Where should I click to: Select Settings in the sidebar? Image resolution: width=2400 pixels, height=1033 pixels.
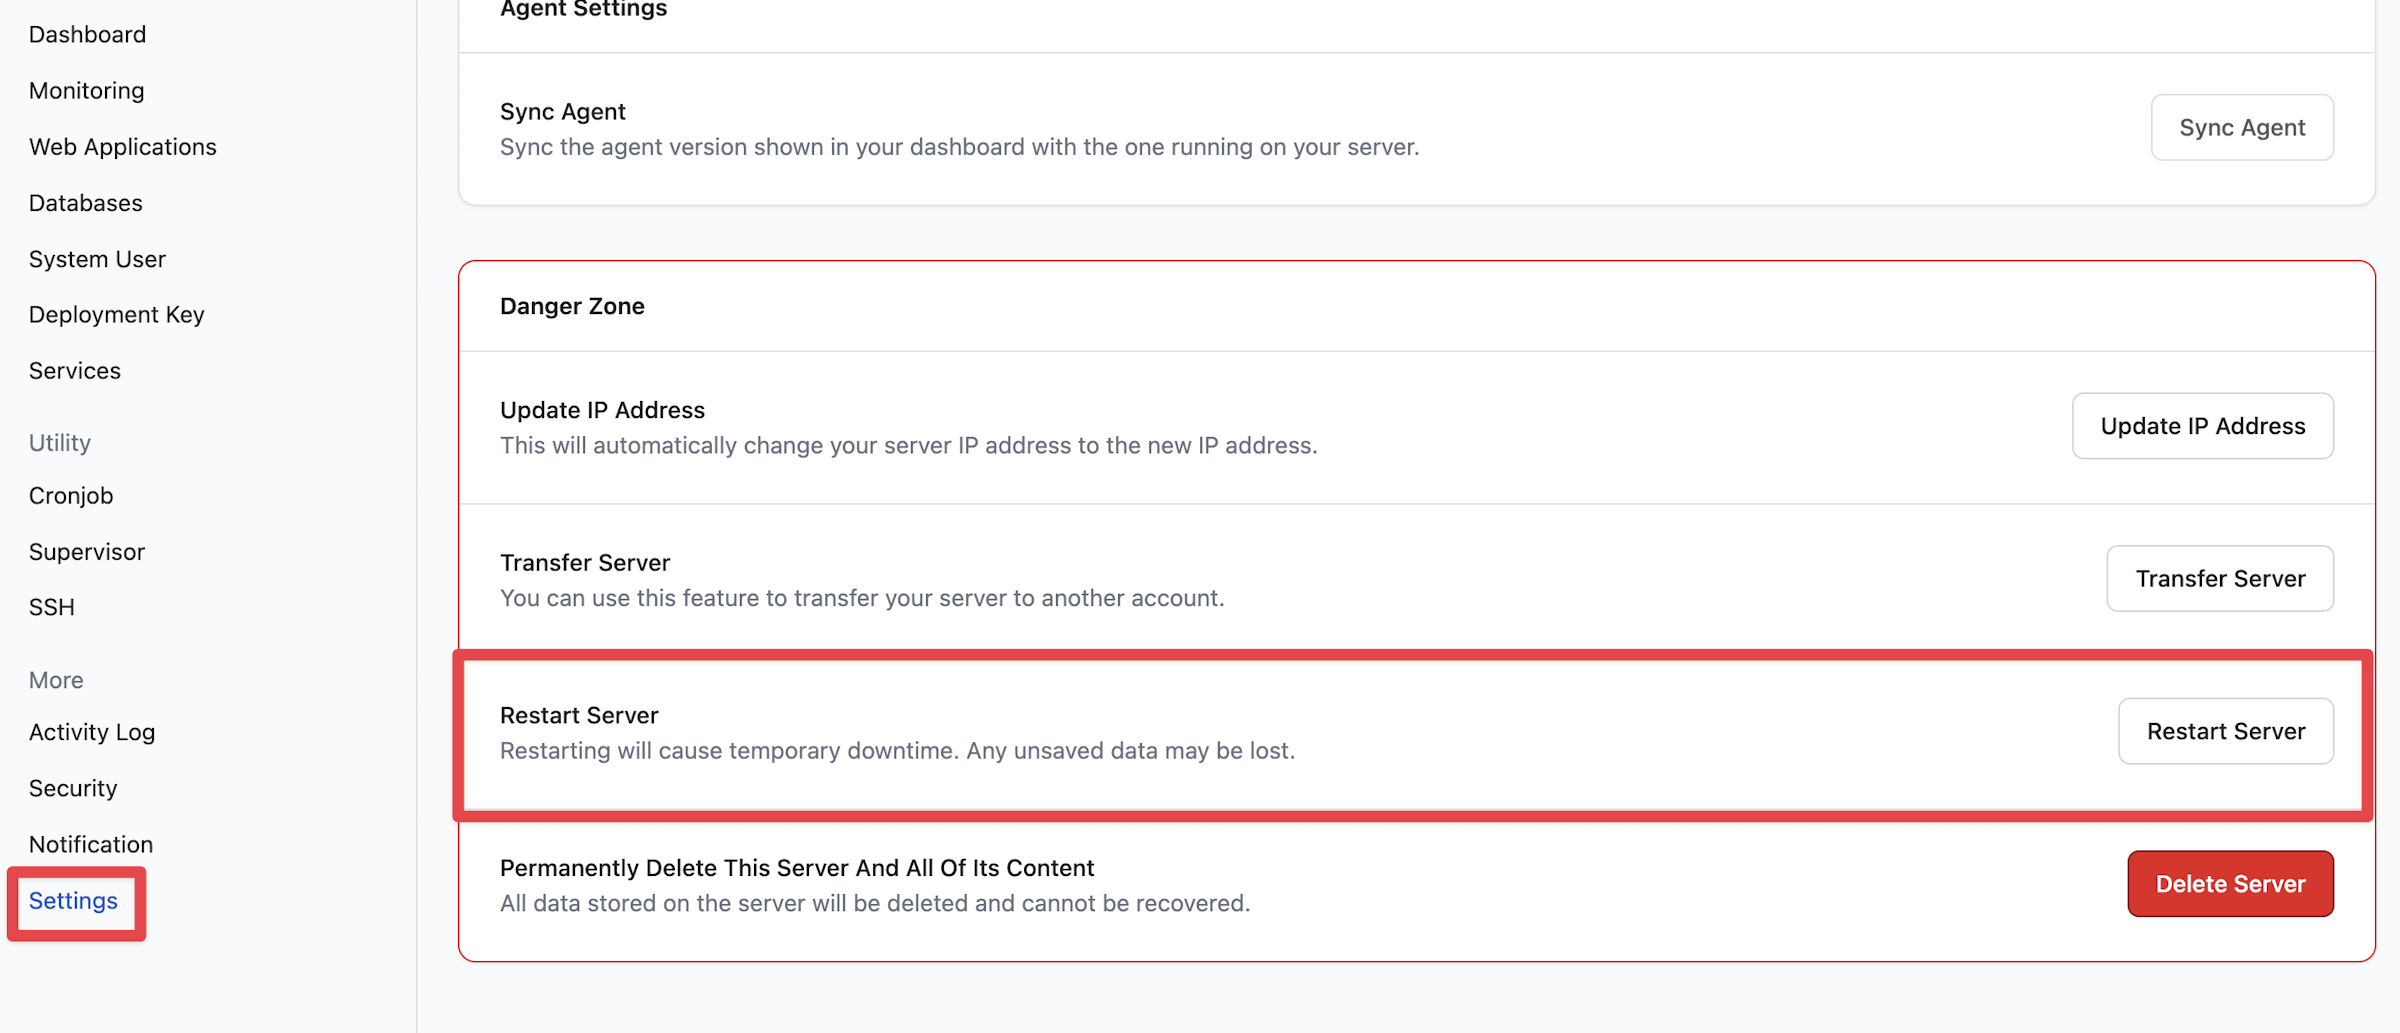(73, 900)
